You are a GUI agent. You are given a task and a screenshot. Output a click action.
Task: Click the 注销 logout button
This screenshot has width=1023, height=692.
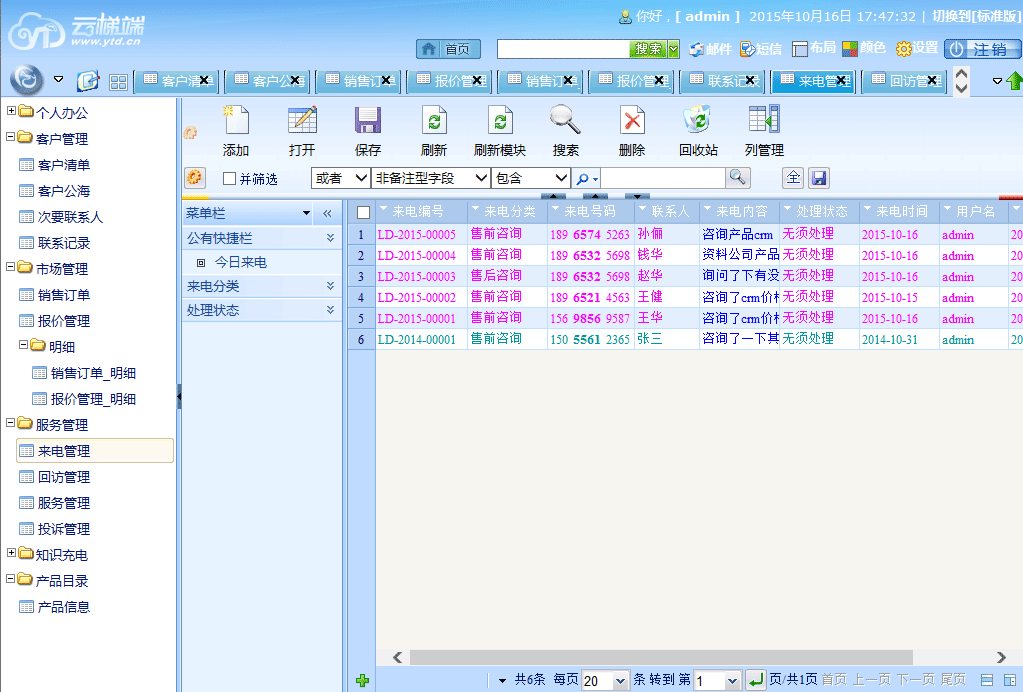(x=981, y=49)
